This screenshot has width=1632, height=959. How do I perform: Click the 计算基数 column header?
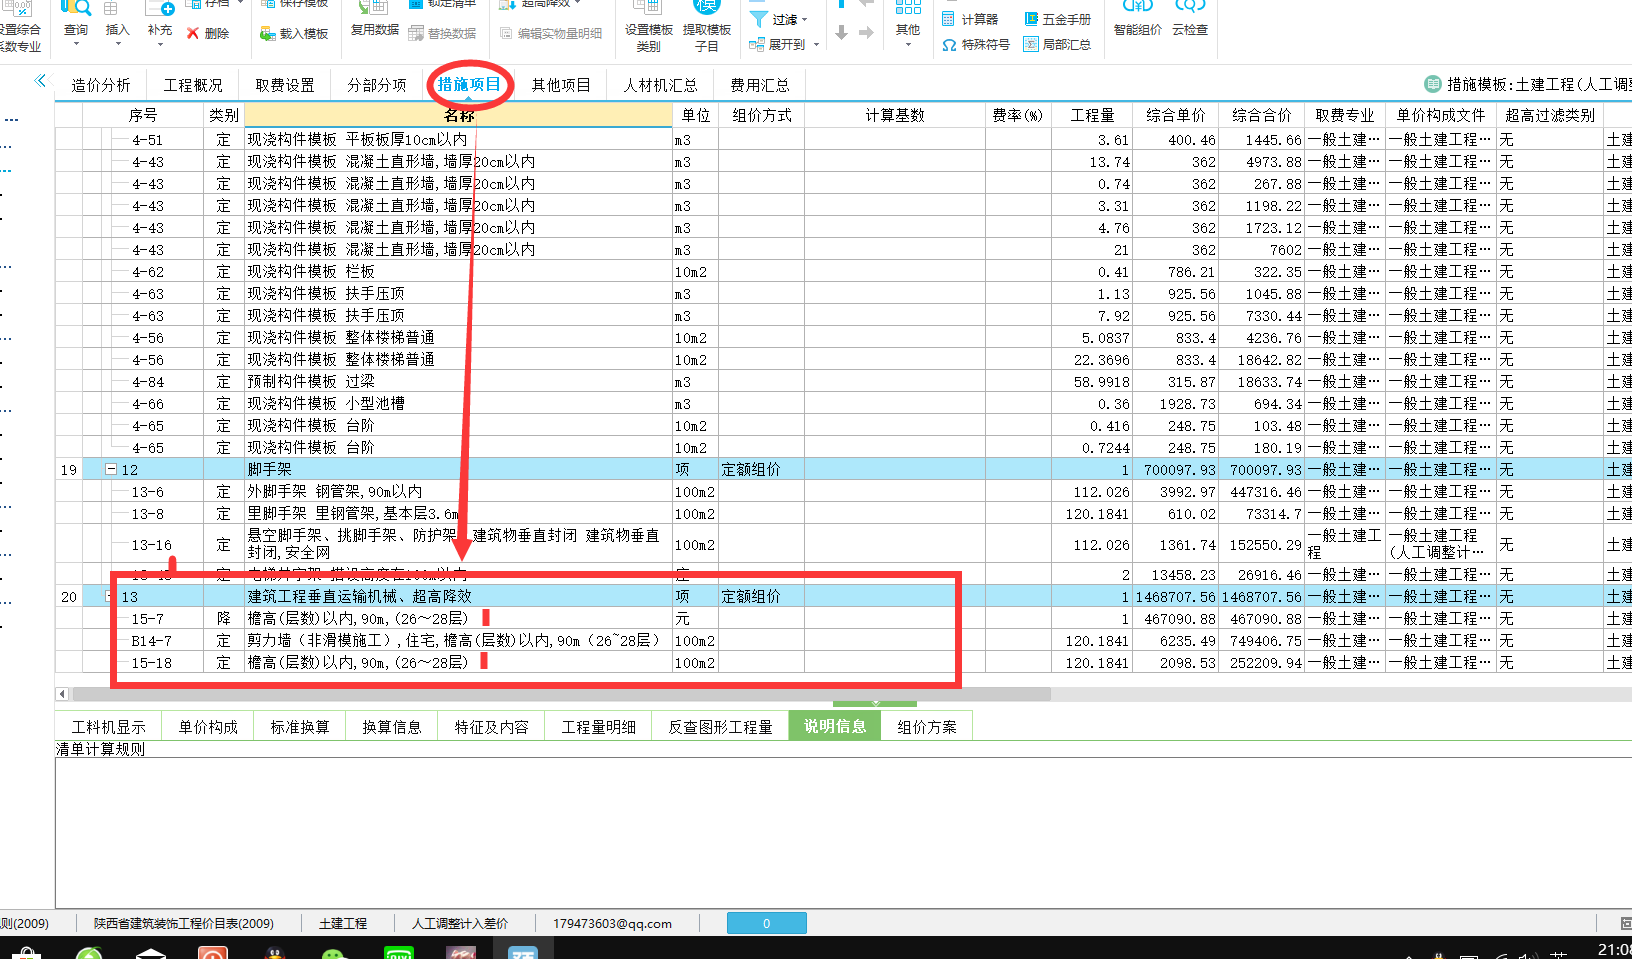pyautogui.click(x=895, y=115)
